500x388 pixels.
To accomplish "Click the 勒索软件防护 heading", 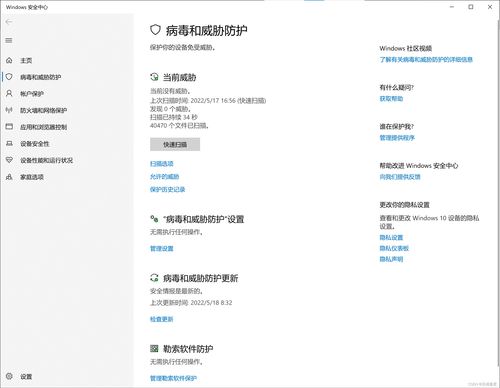I will point(188,349).
